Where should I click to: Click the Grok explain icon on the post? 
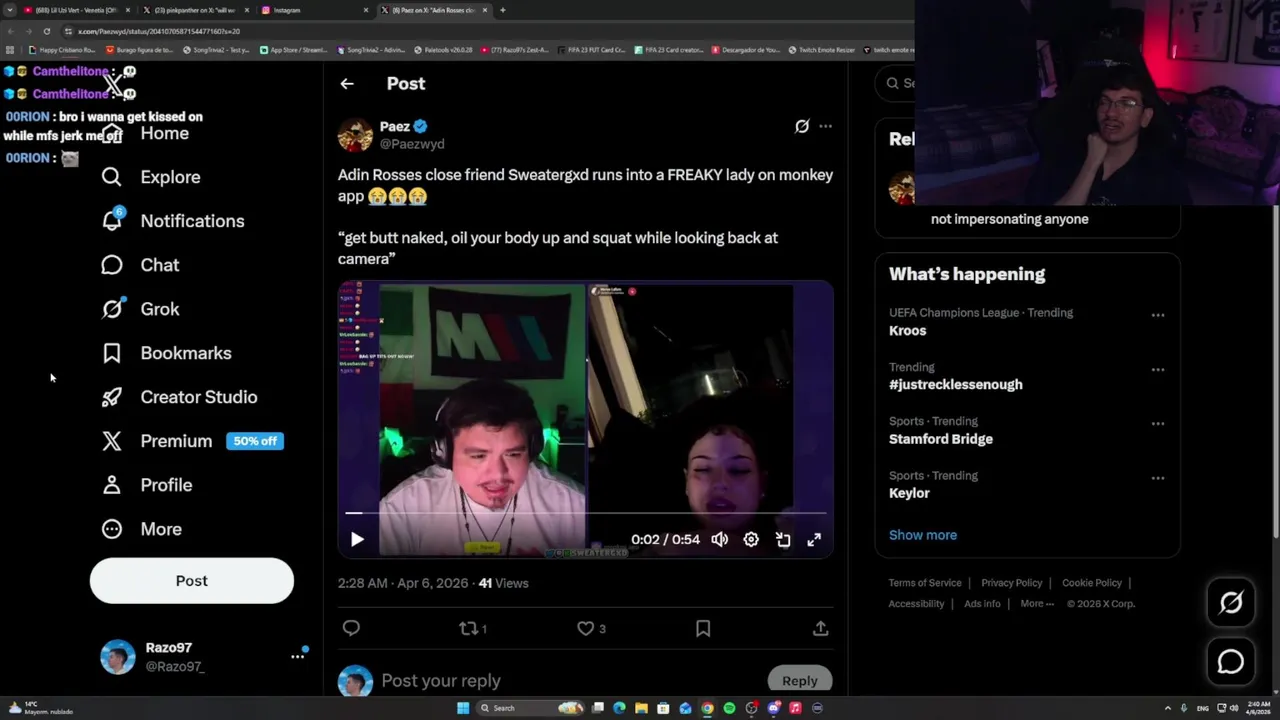point(802,126)
